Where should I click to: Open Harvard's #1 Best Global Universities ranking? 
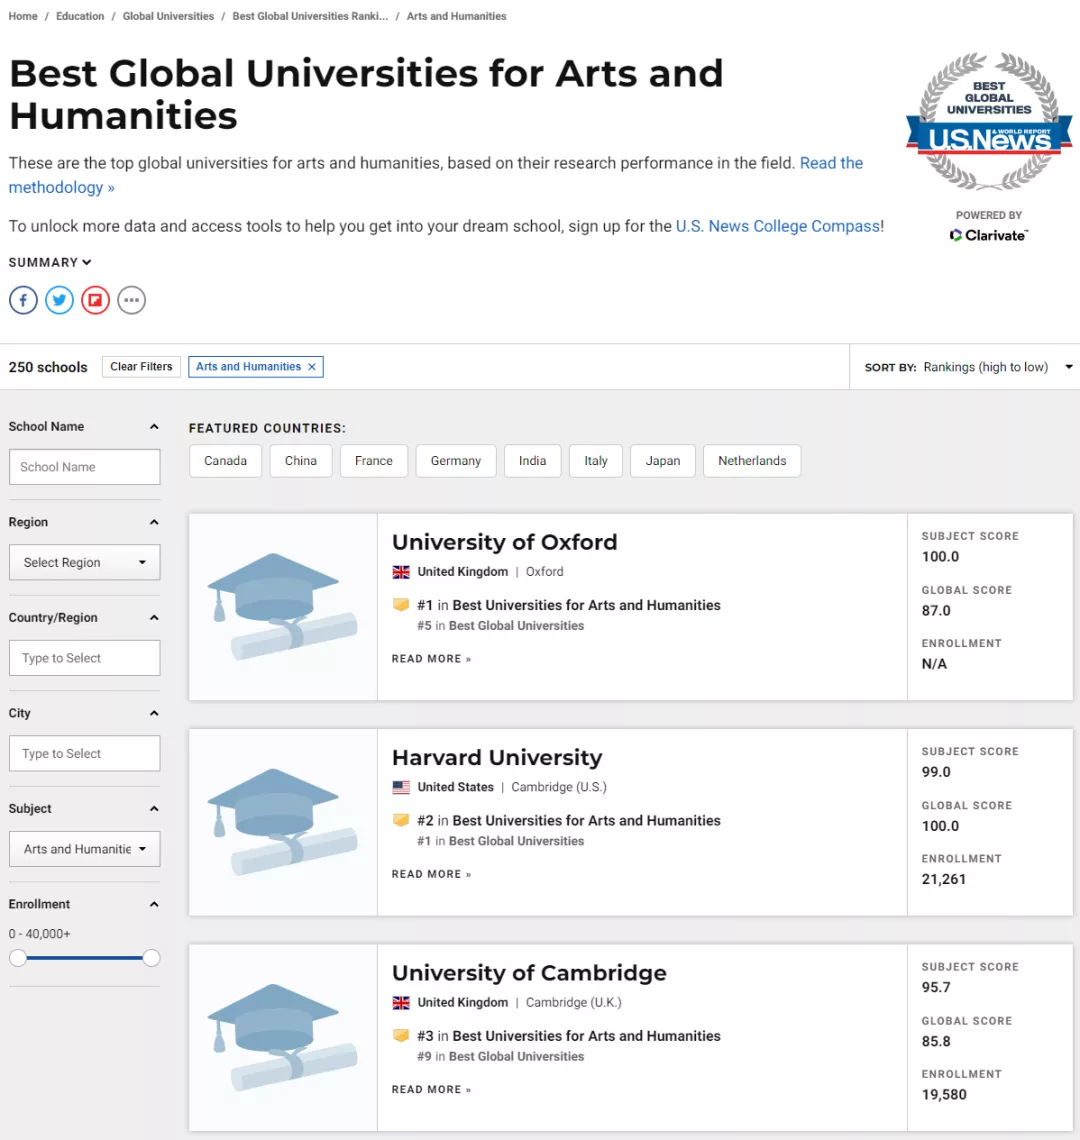[500, 840]
